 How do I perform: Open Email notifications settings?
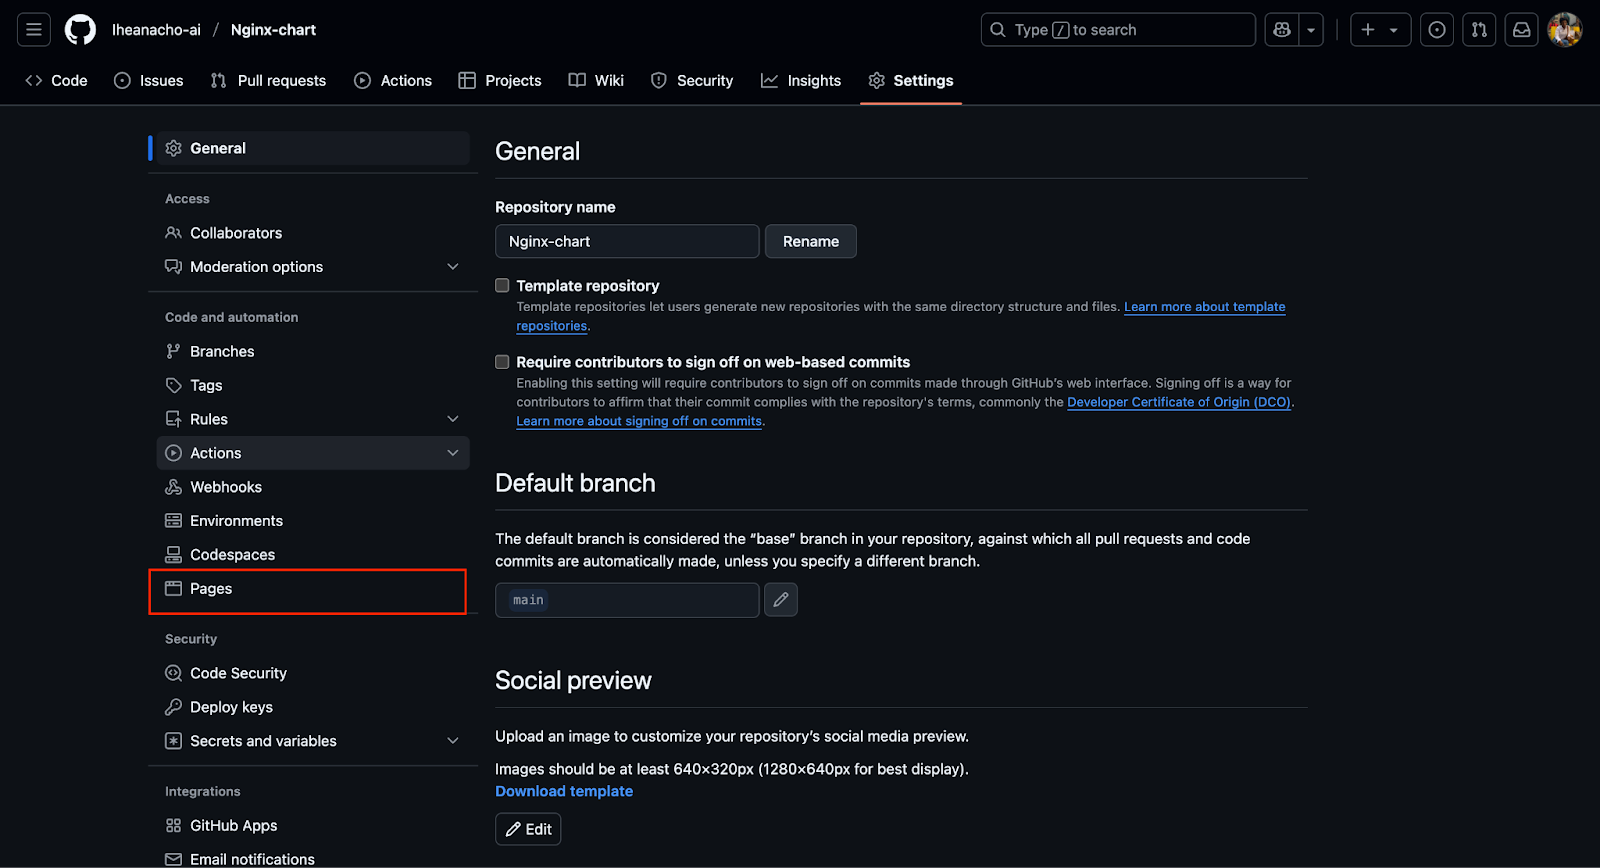[313, 859]
